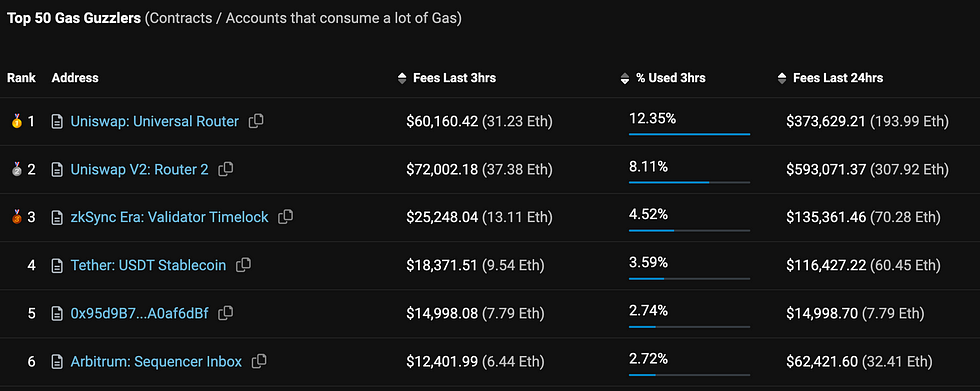Open zkSync Era: Validator Timelock link
Image resolution: width=980 pixels, height=391 pixels.
click(x=169, y=217)
